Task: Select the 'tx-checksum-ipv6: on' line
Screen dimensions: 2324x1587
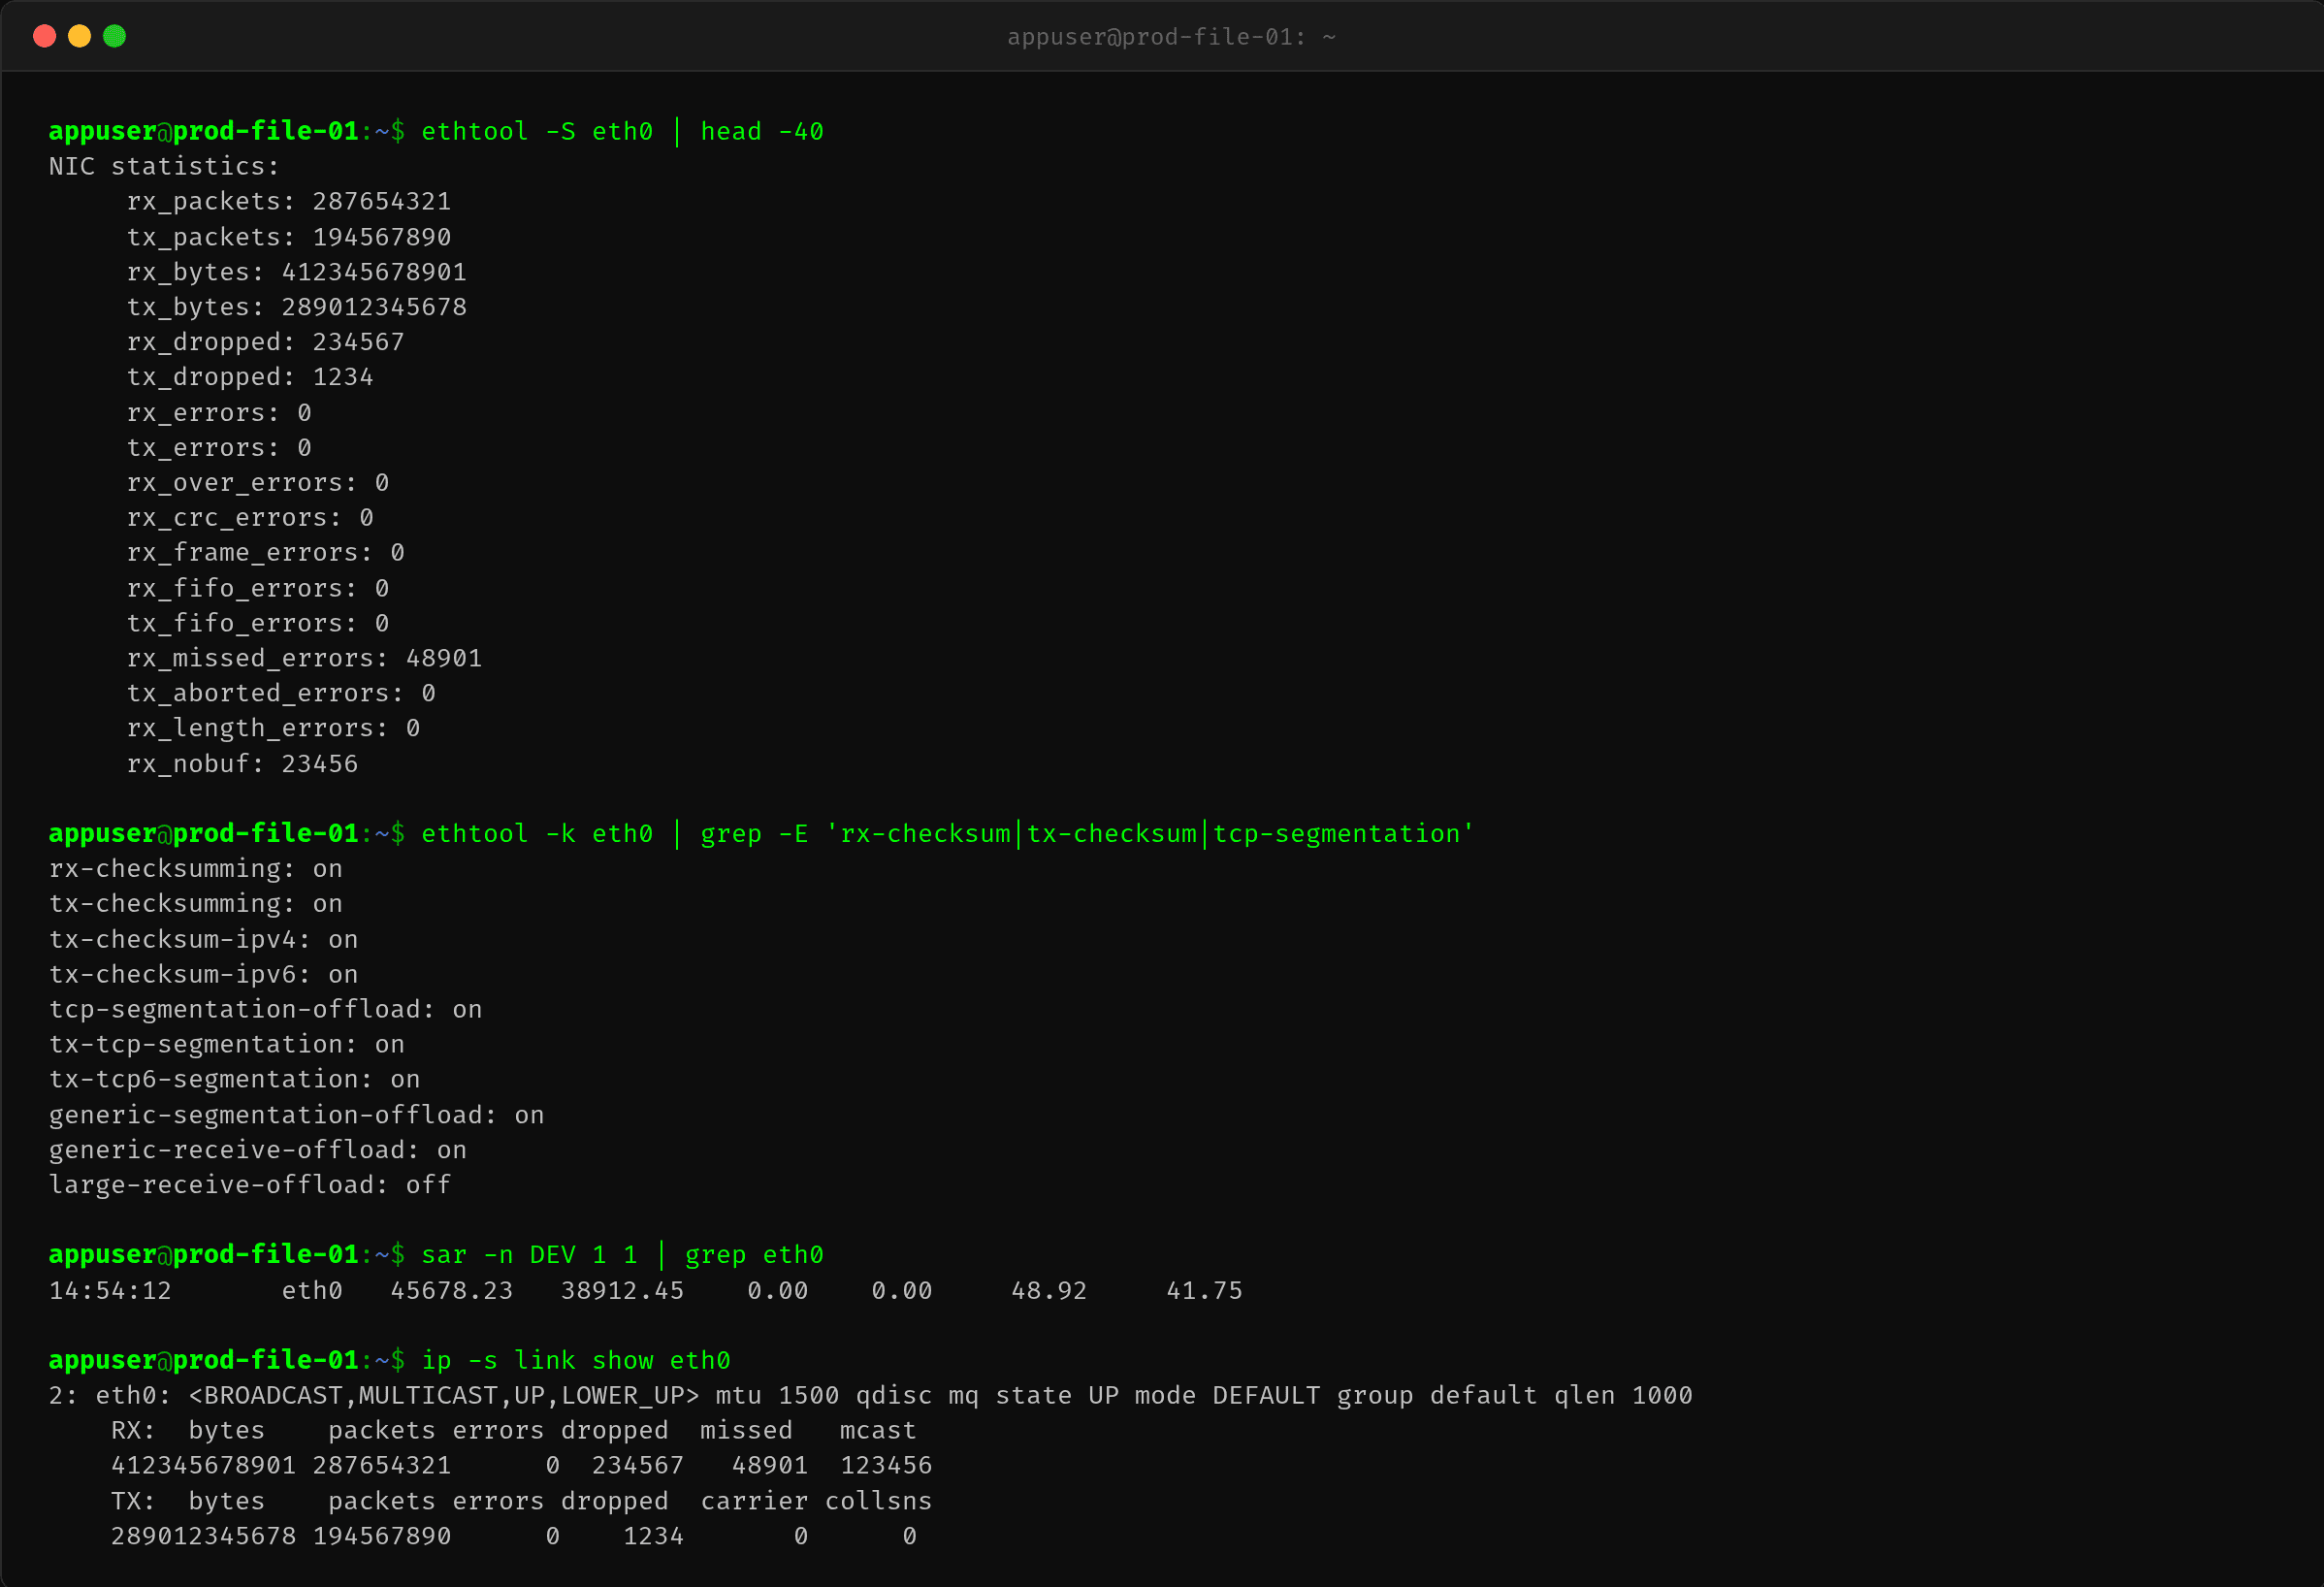Action: [x=204, y=974]
